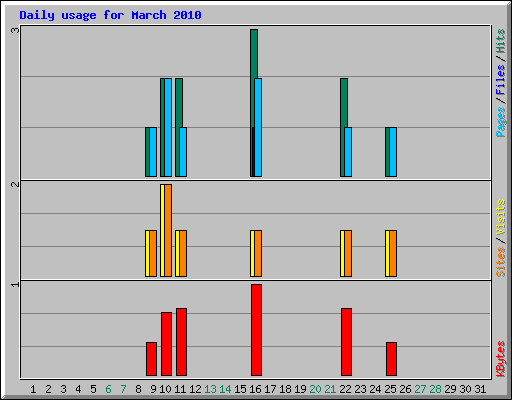Click the light blue Pages bar for day 9

point(153,152)
